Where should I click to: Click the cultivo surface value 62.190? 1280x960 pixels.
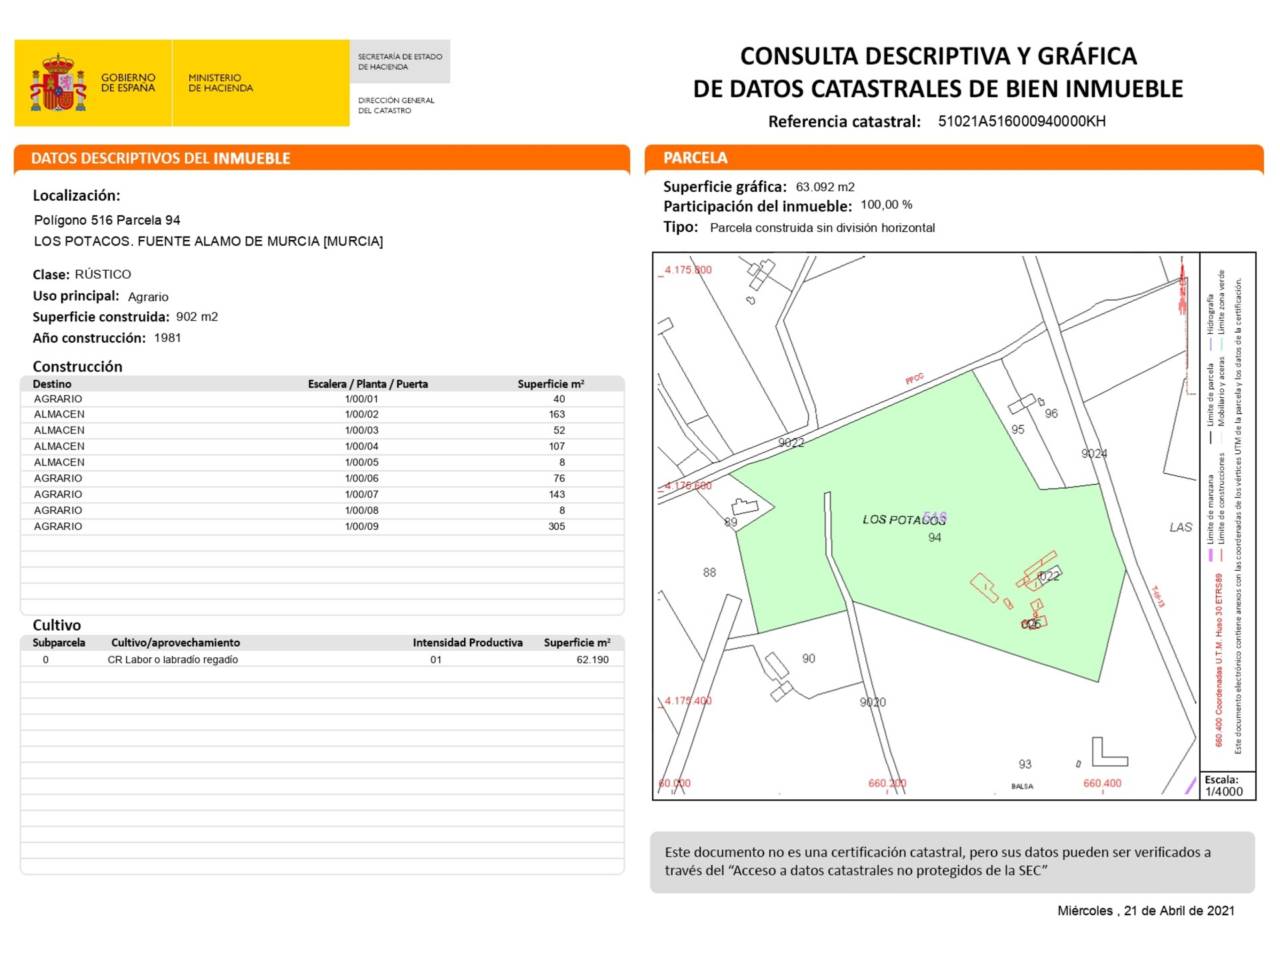593,660
